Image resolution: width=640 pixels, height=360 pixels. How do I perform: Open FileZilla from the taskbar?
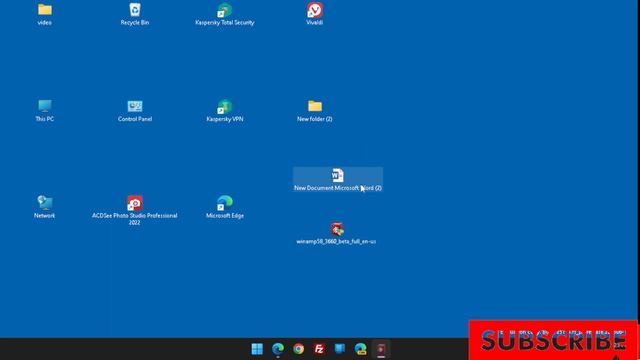319,349
